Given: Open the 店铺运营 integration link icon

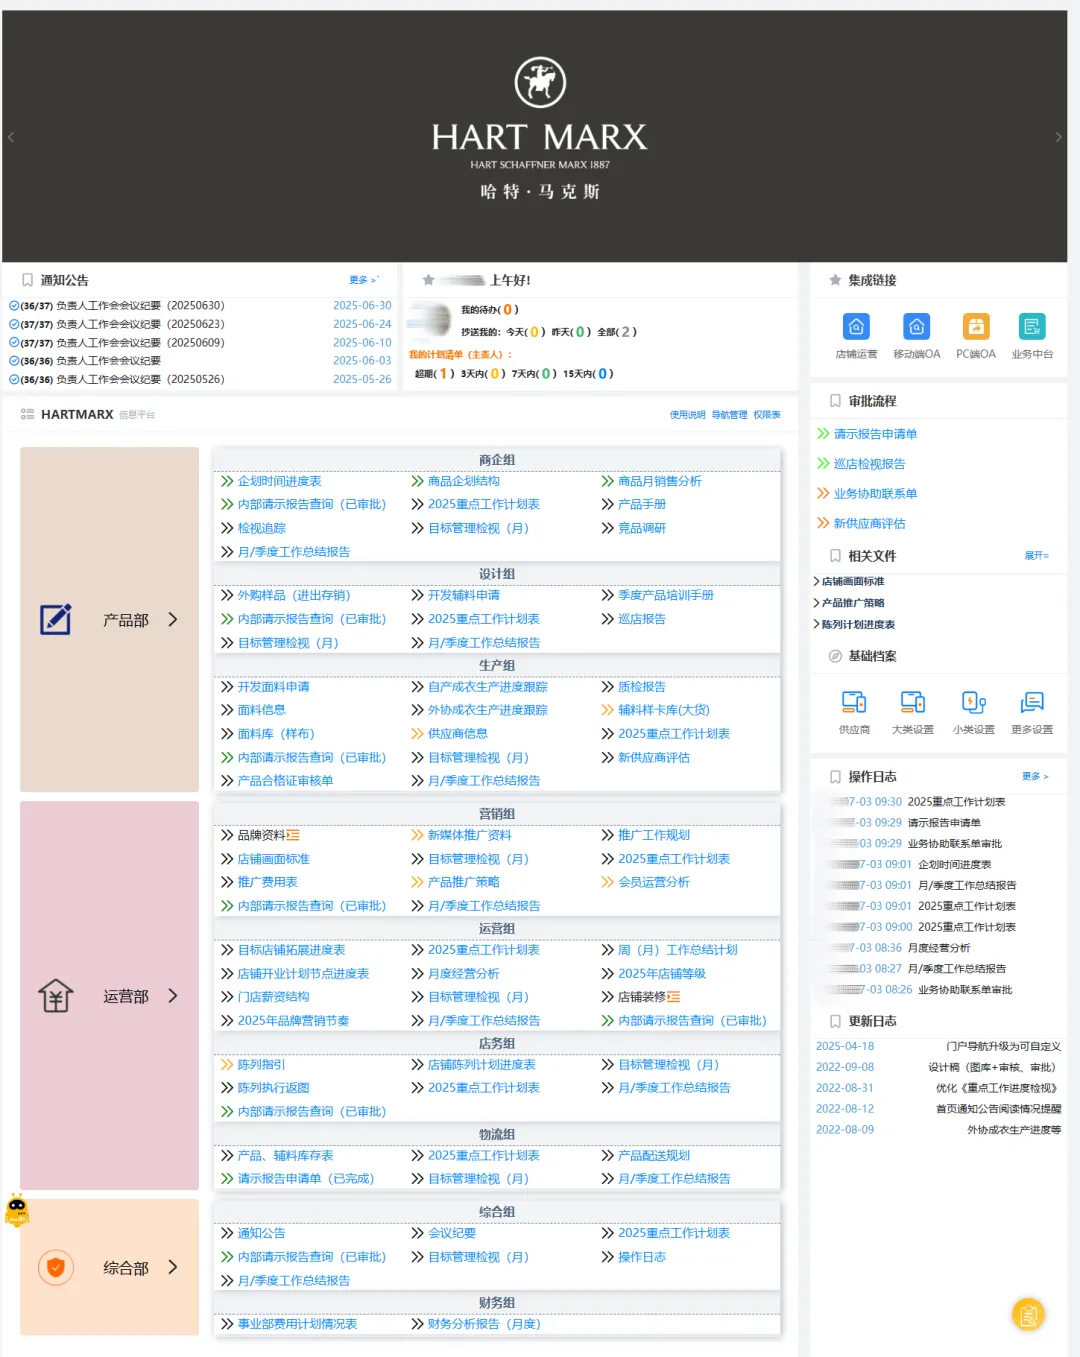Looking at the screenshot, I should 856,327.
